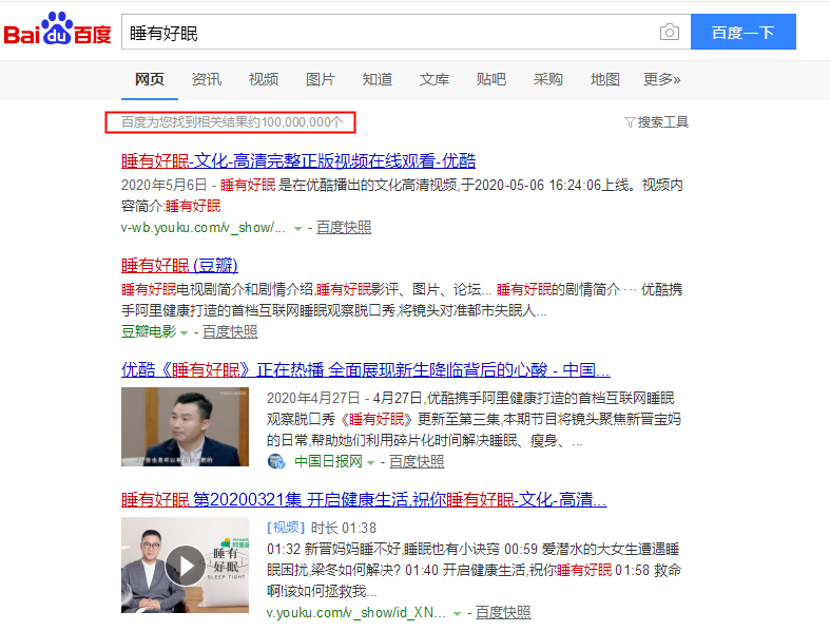830x630 pixels.
Task: Open 百度快照 for 中国日报网 result
Action: (x=417, y=462)
